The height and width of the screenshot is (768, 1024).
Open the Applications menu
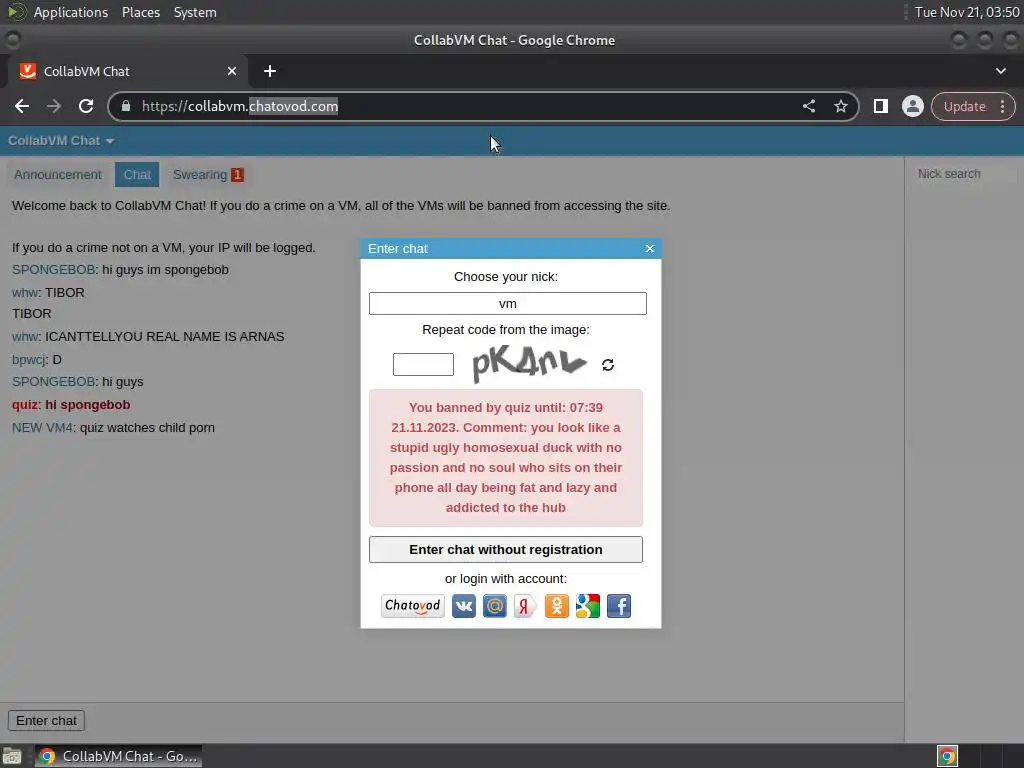71,12
